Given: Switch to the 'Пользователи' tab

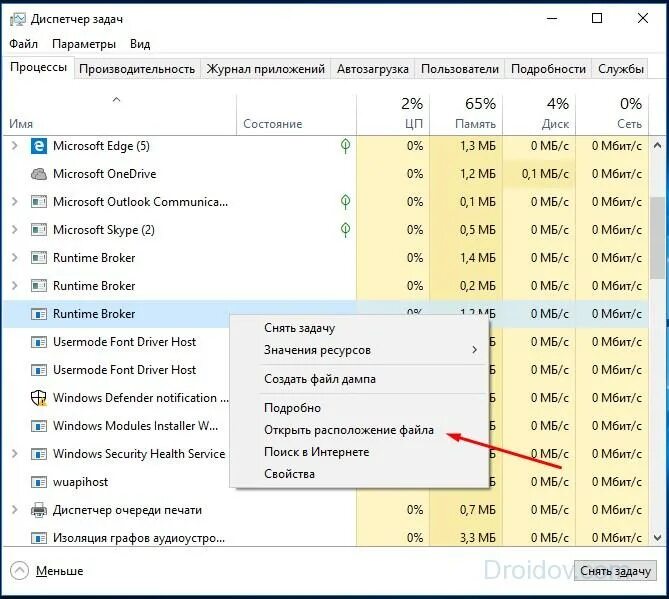Looking at the screenshot, I should (460, 69).
